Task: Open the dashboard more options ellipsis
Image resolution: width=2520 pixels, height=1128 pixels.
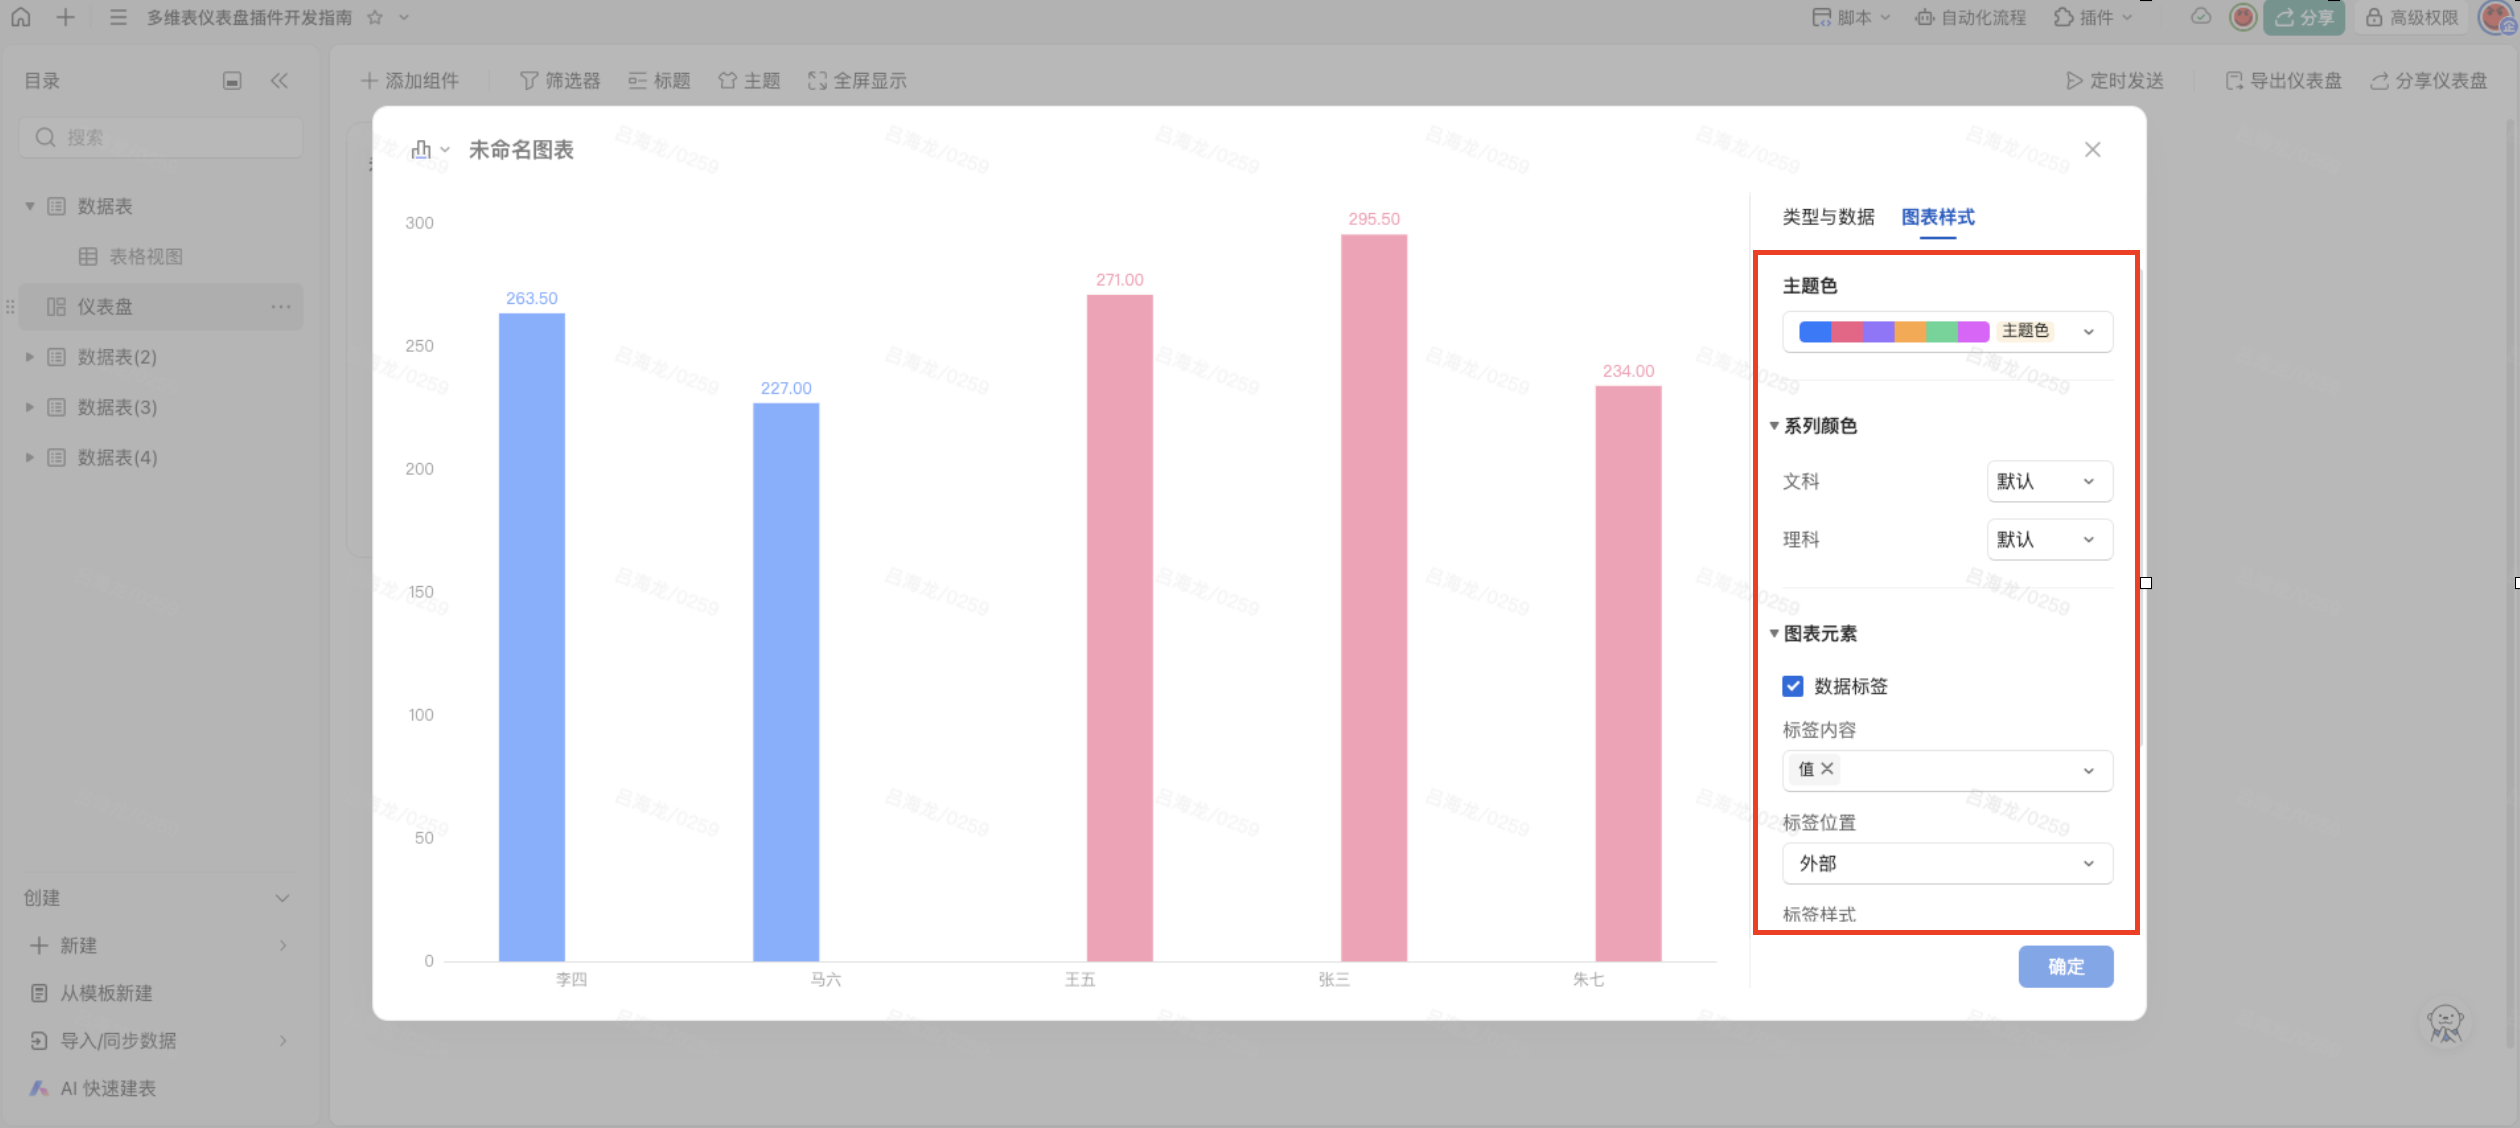Action: [281, 307]
